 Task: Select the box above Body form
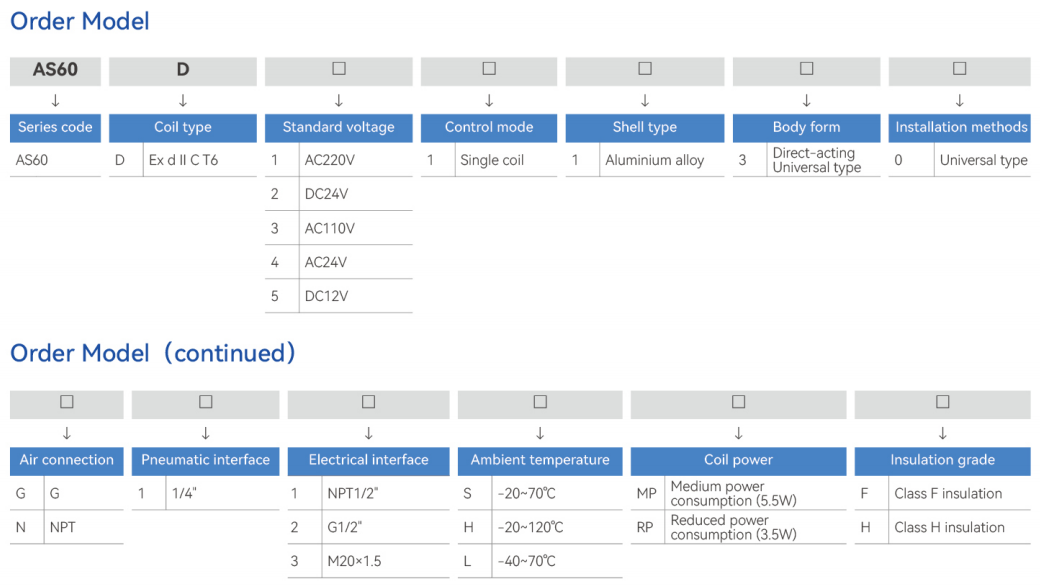click(x=807, y=68)
